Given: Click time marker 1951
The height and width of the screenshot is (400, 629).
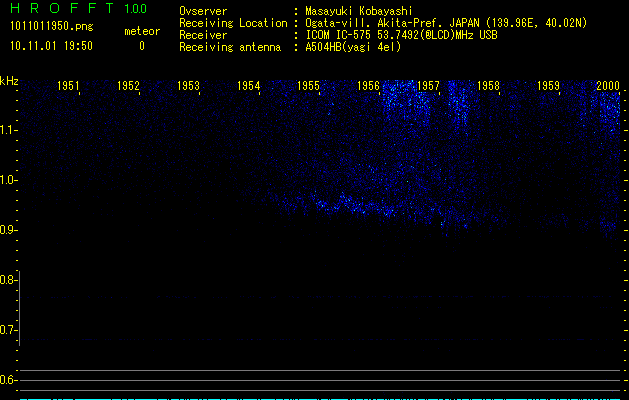Looking at the screenshot, I should pyautogui.click(x=68, y=85).
